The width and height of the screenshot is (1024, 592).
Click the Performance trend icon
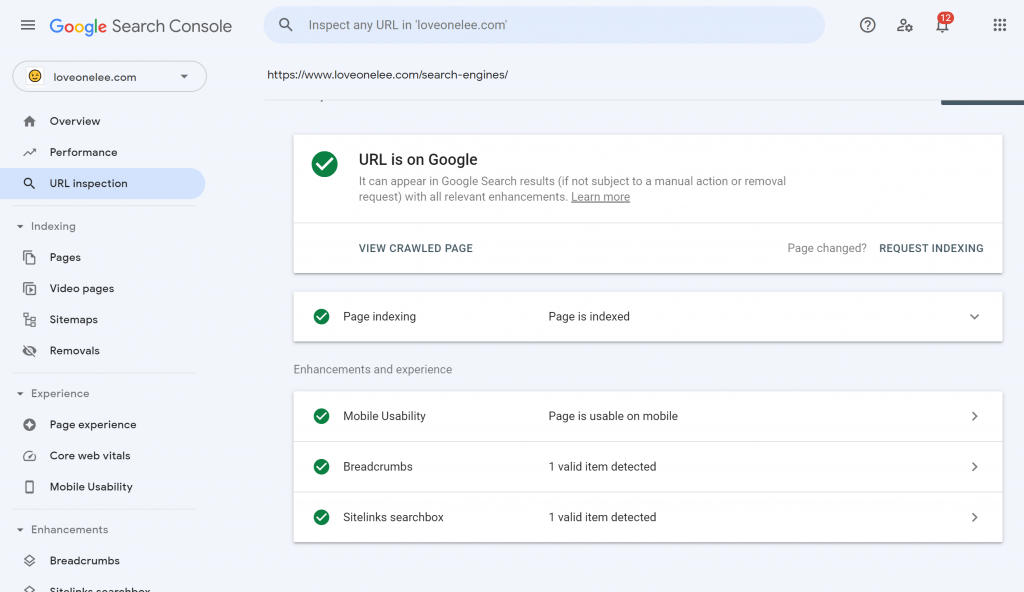point(29,152)
